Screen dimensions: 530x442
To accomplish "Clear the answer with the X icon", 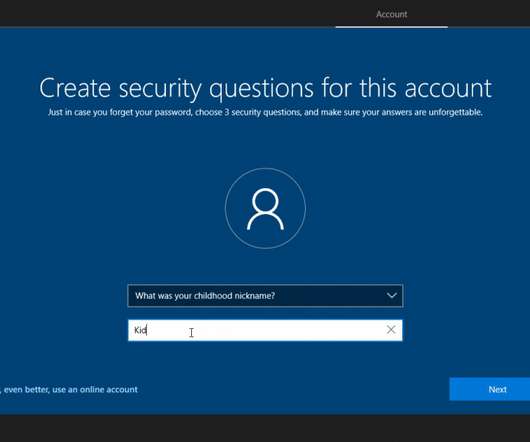I will (391, 329).
